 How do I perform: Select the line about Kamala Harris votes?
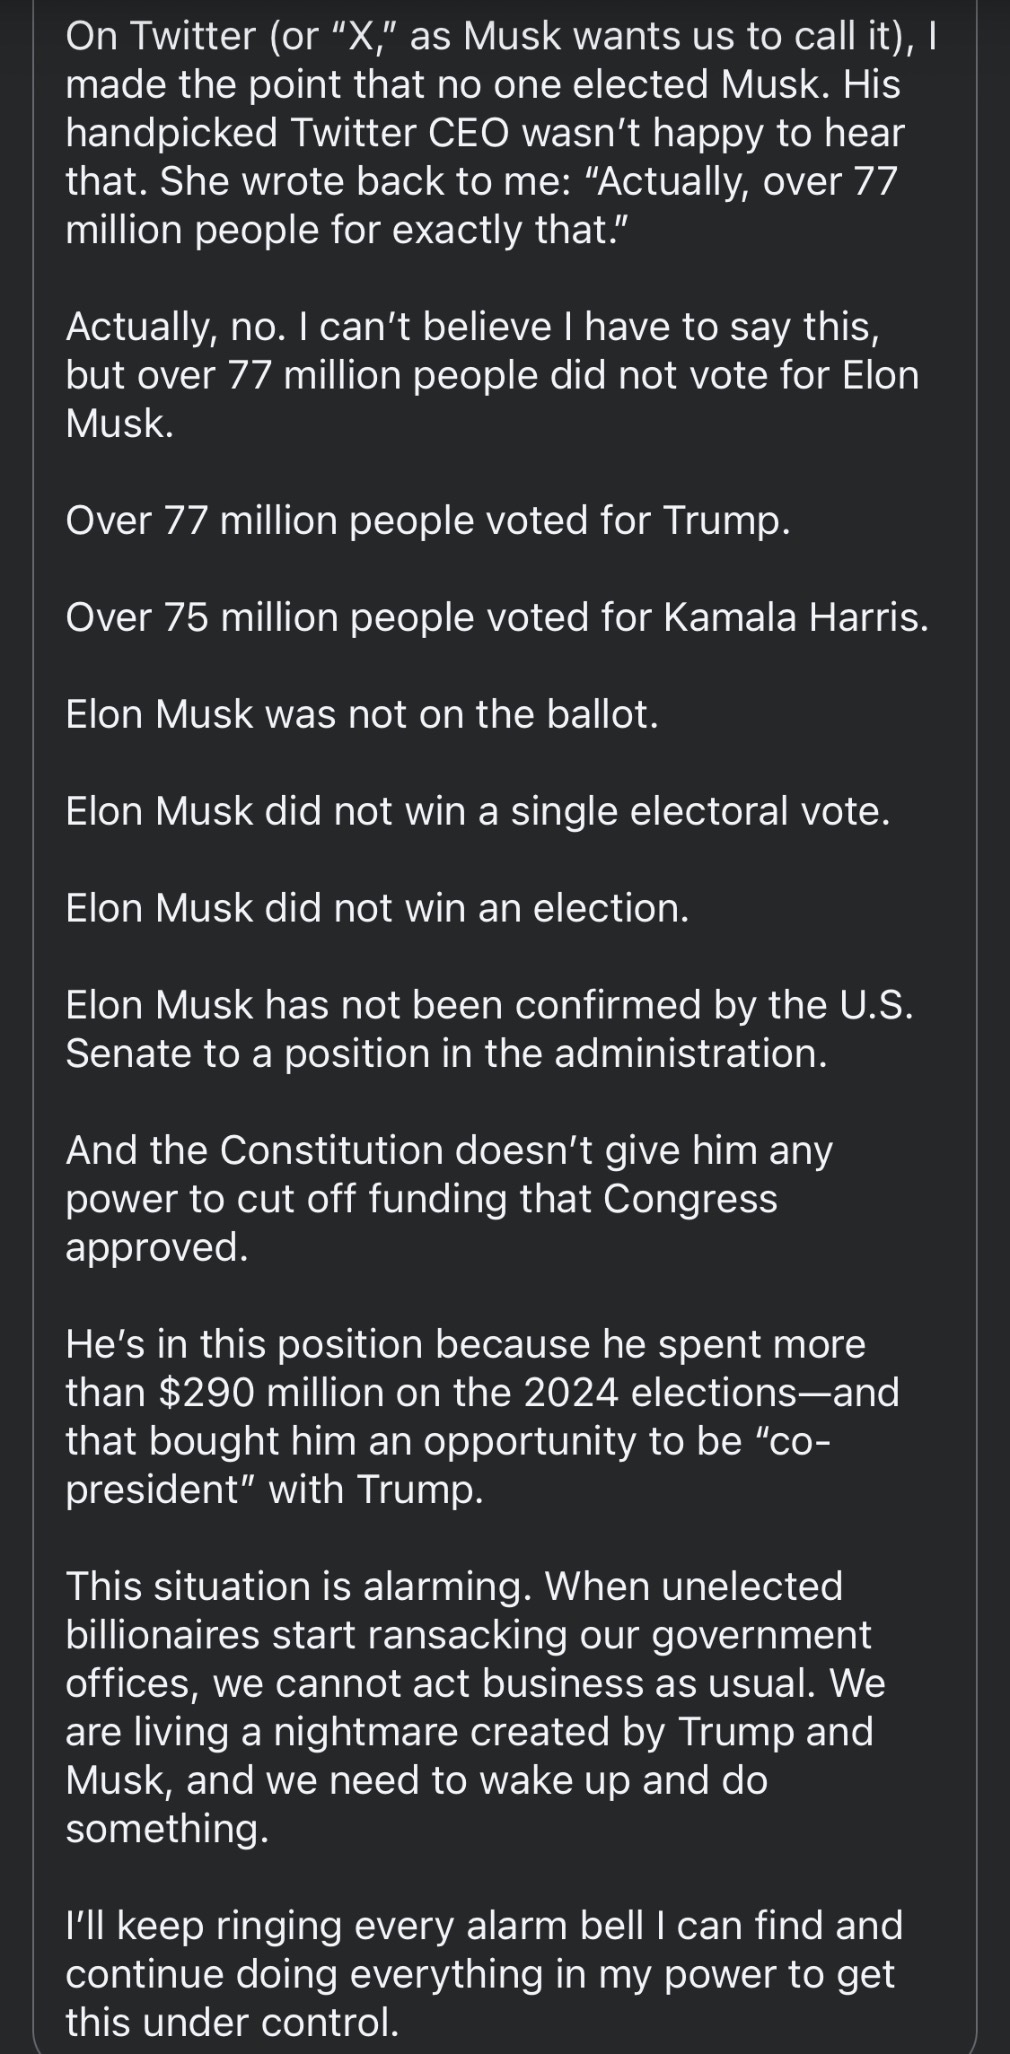tap(497, 617)
